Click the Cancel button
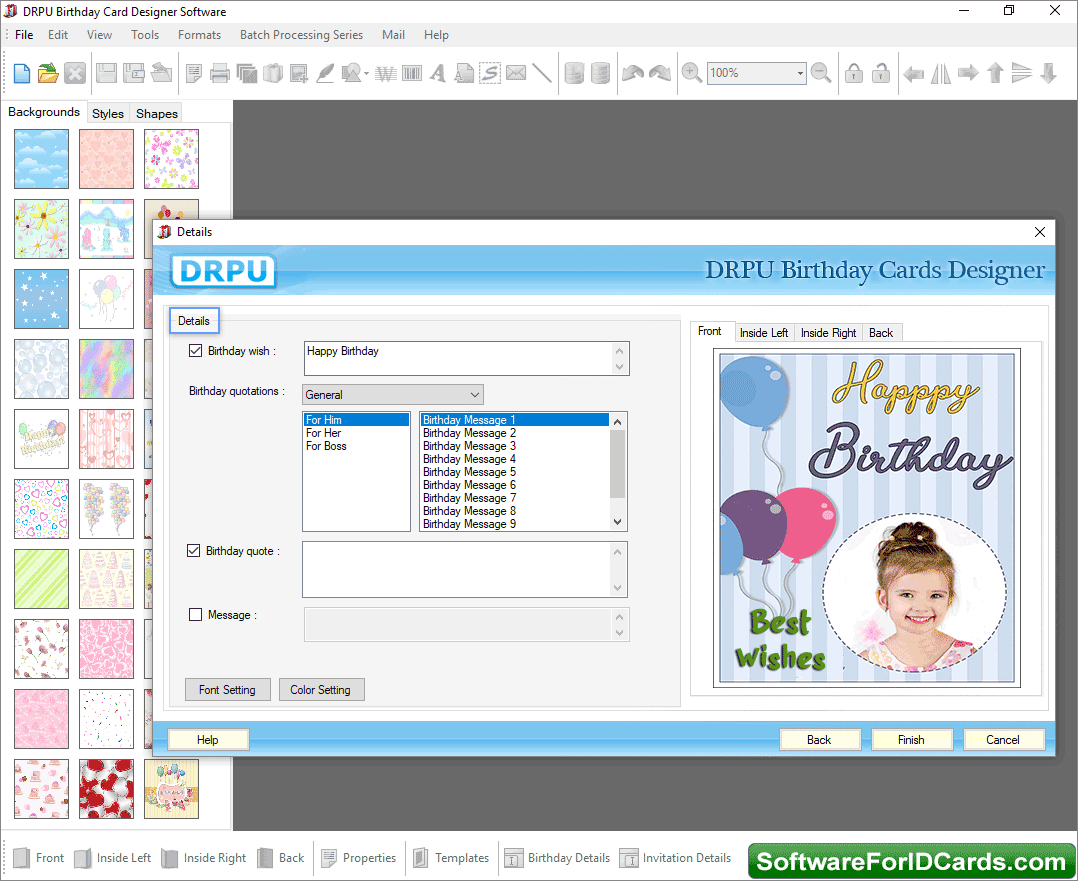The image size is (1078, 881). (1003, 740)
